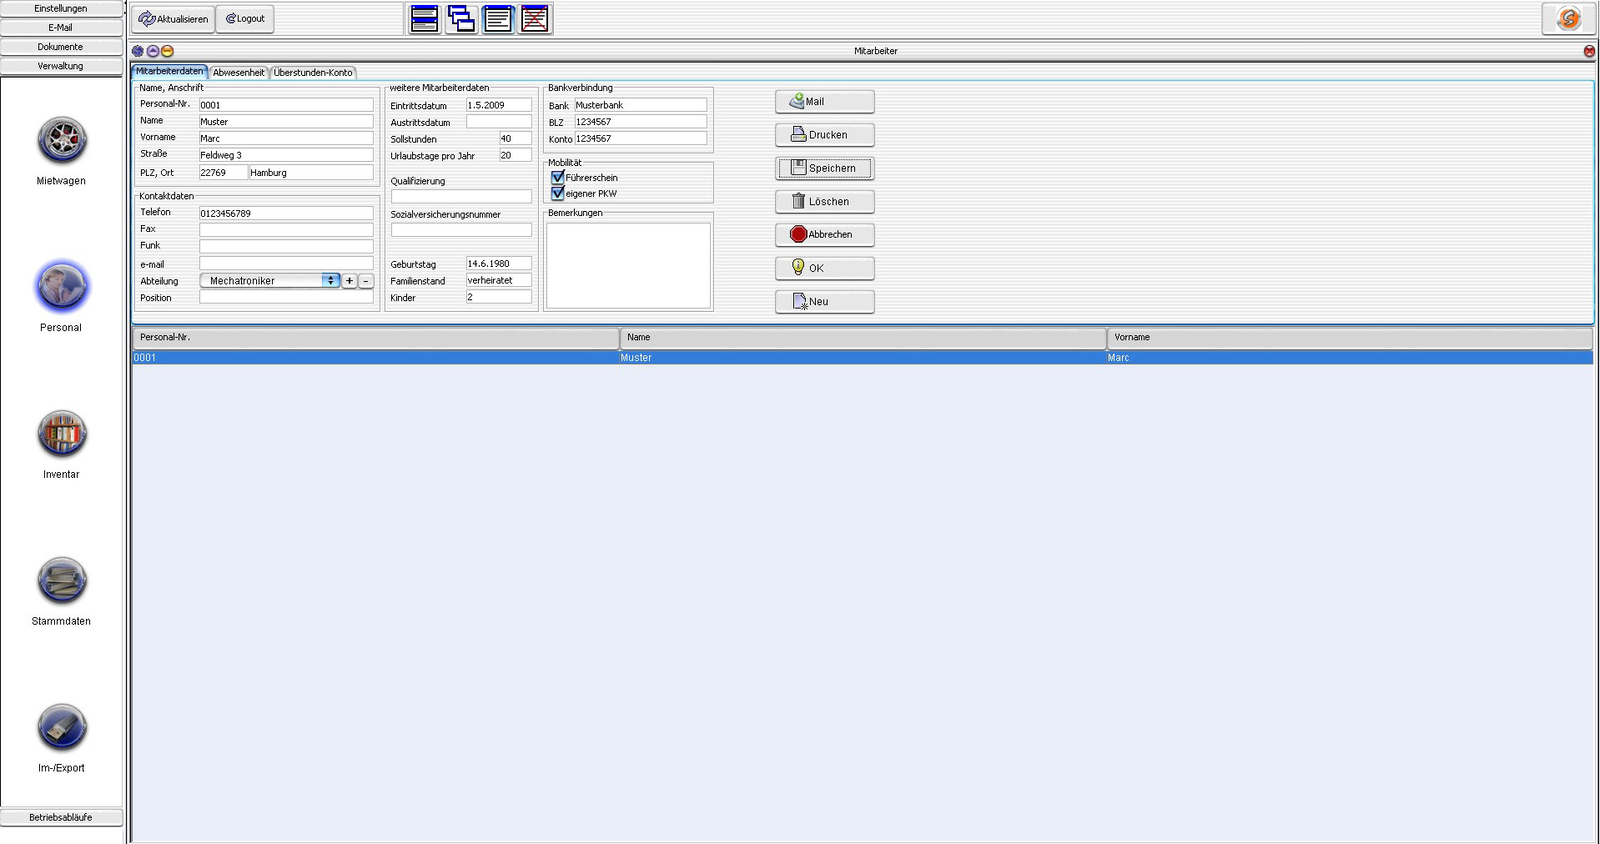This screenshot has width=1600, height=844.
Task: Remove the Abteilung with minus button
Action: [366, 281]
